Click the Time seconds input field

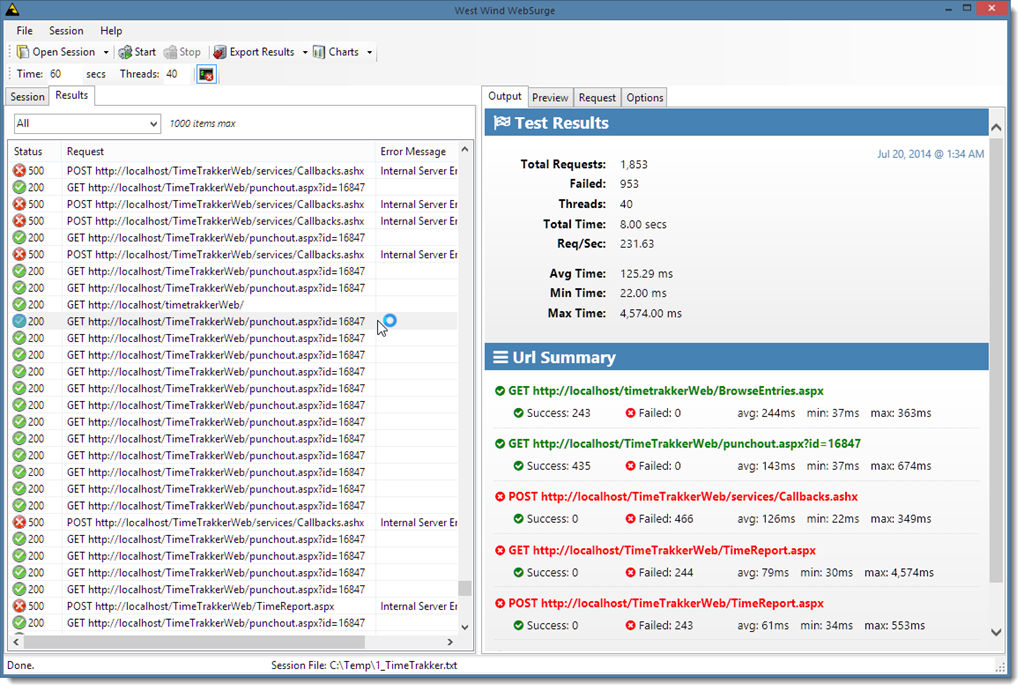coord(64,74)
